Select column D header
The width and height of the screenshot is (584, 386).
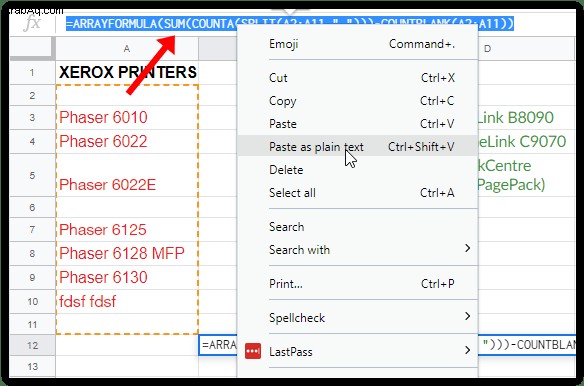click(487, 48)
